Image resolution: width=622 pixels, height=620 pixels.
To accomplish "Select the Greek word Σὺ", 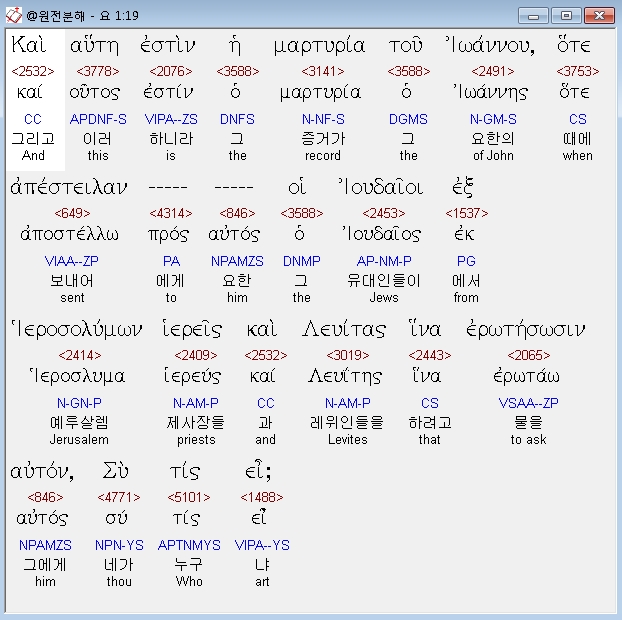I will (x=115, y=471).
